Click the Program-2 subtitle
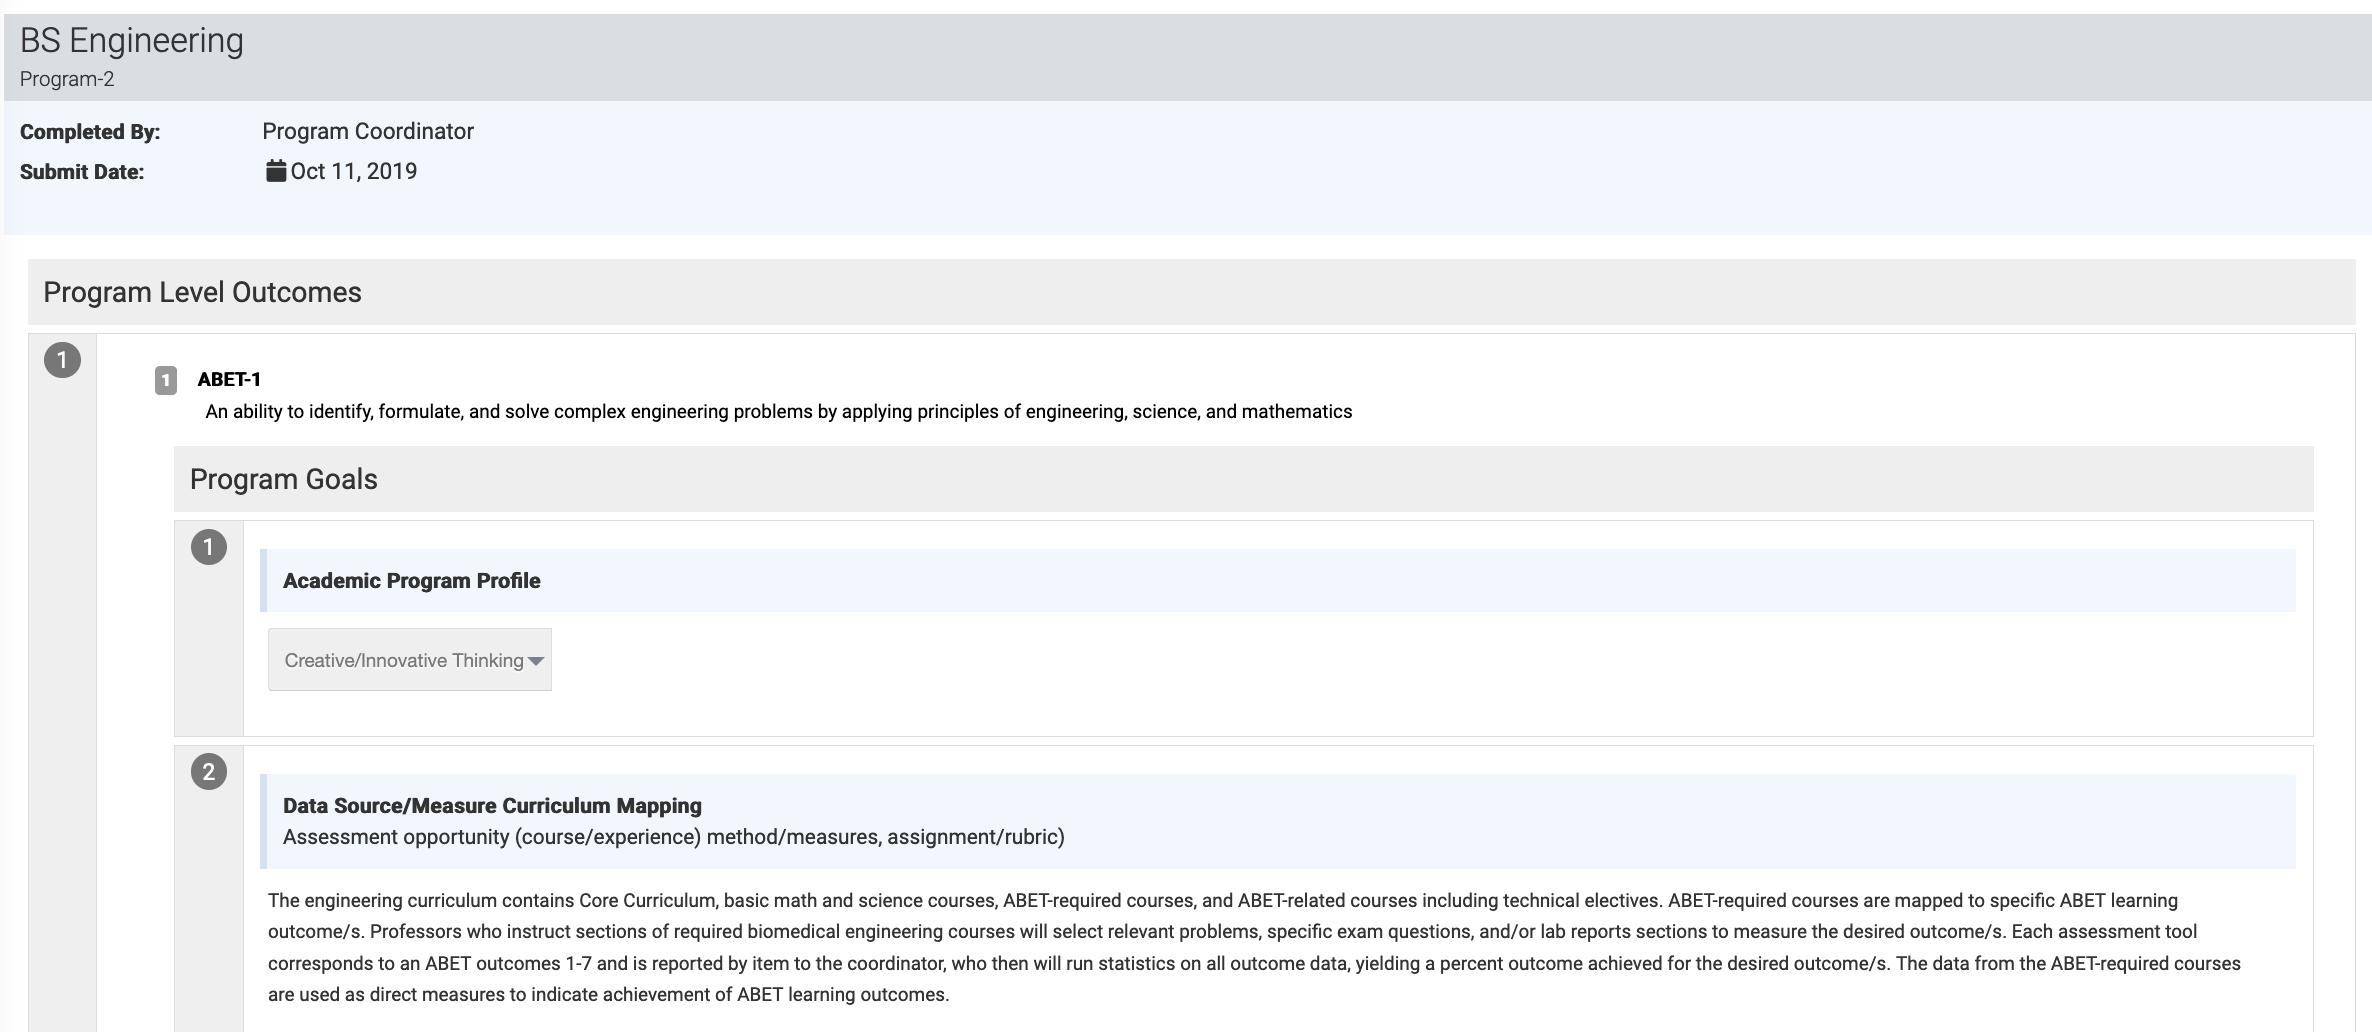 coord(67,79)
